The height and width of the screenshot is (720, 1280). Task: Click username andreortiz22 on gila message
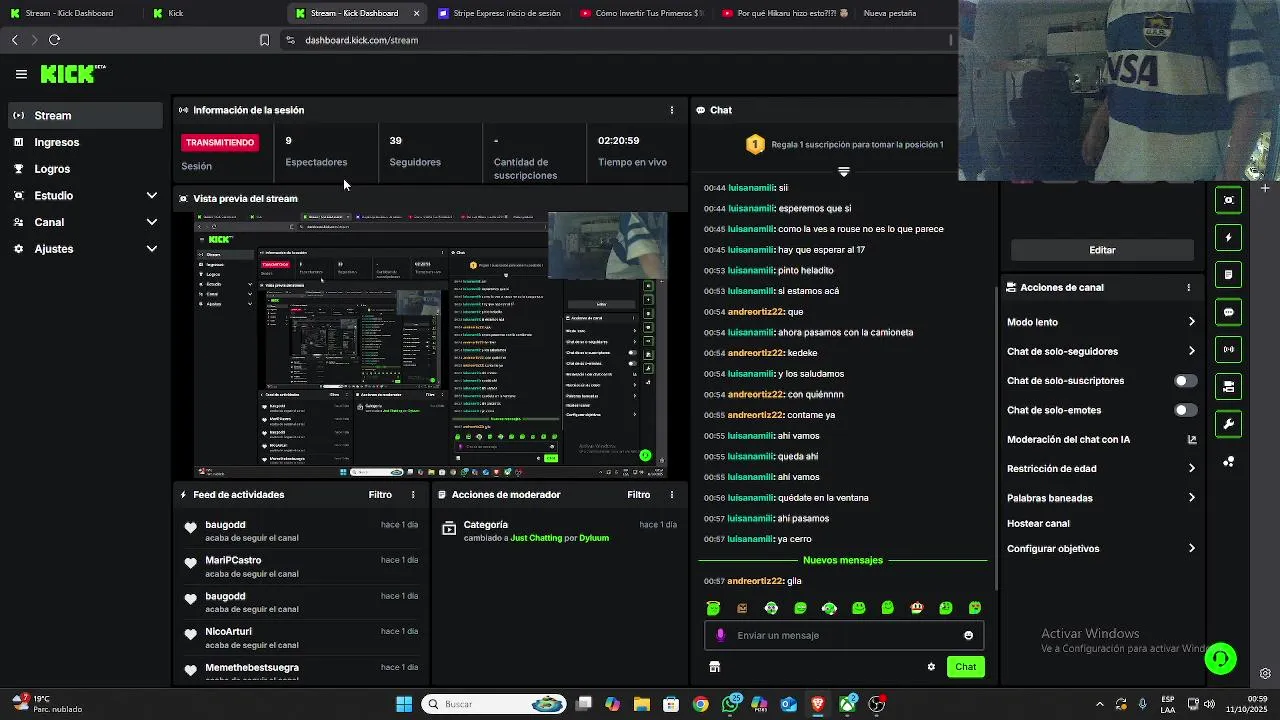(756, 581)
